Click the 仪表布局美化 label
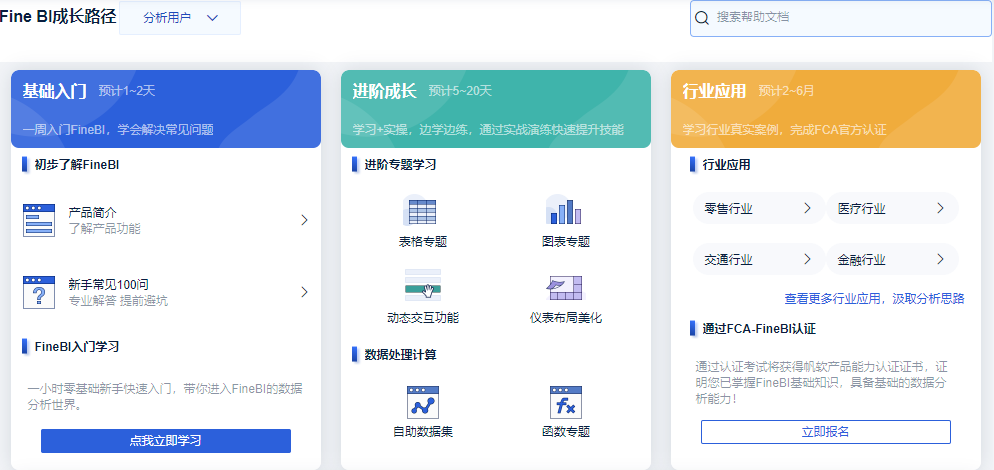Screen dimensions: 994x470 [565, 318]
